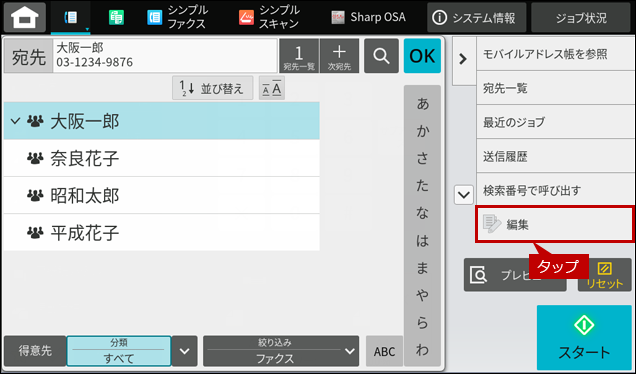Open the green copy mode icon

pyautogui.click(x=116, y=17)
